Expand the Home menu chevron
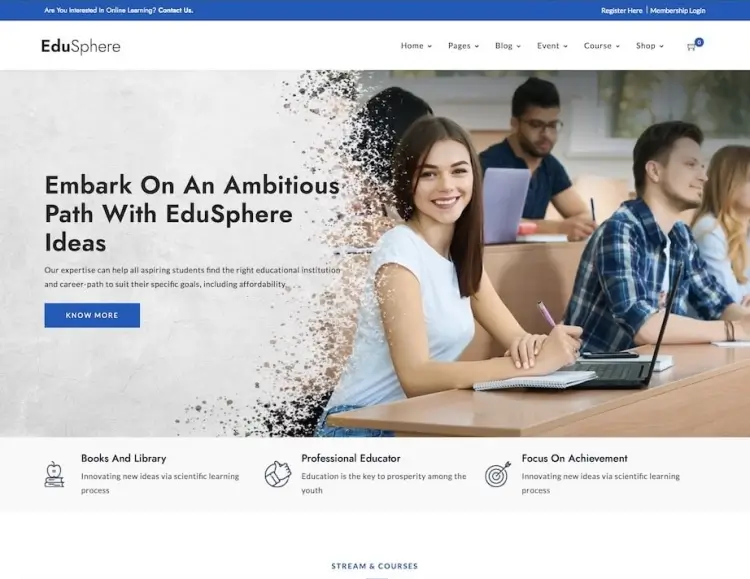The width and height of the screenshot is (750, 579). 430,46
